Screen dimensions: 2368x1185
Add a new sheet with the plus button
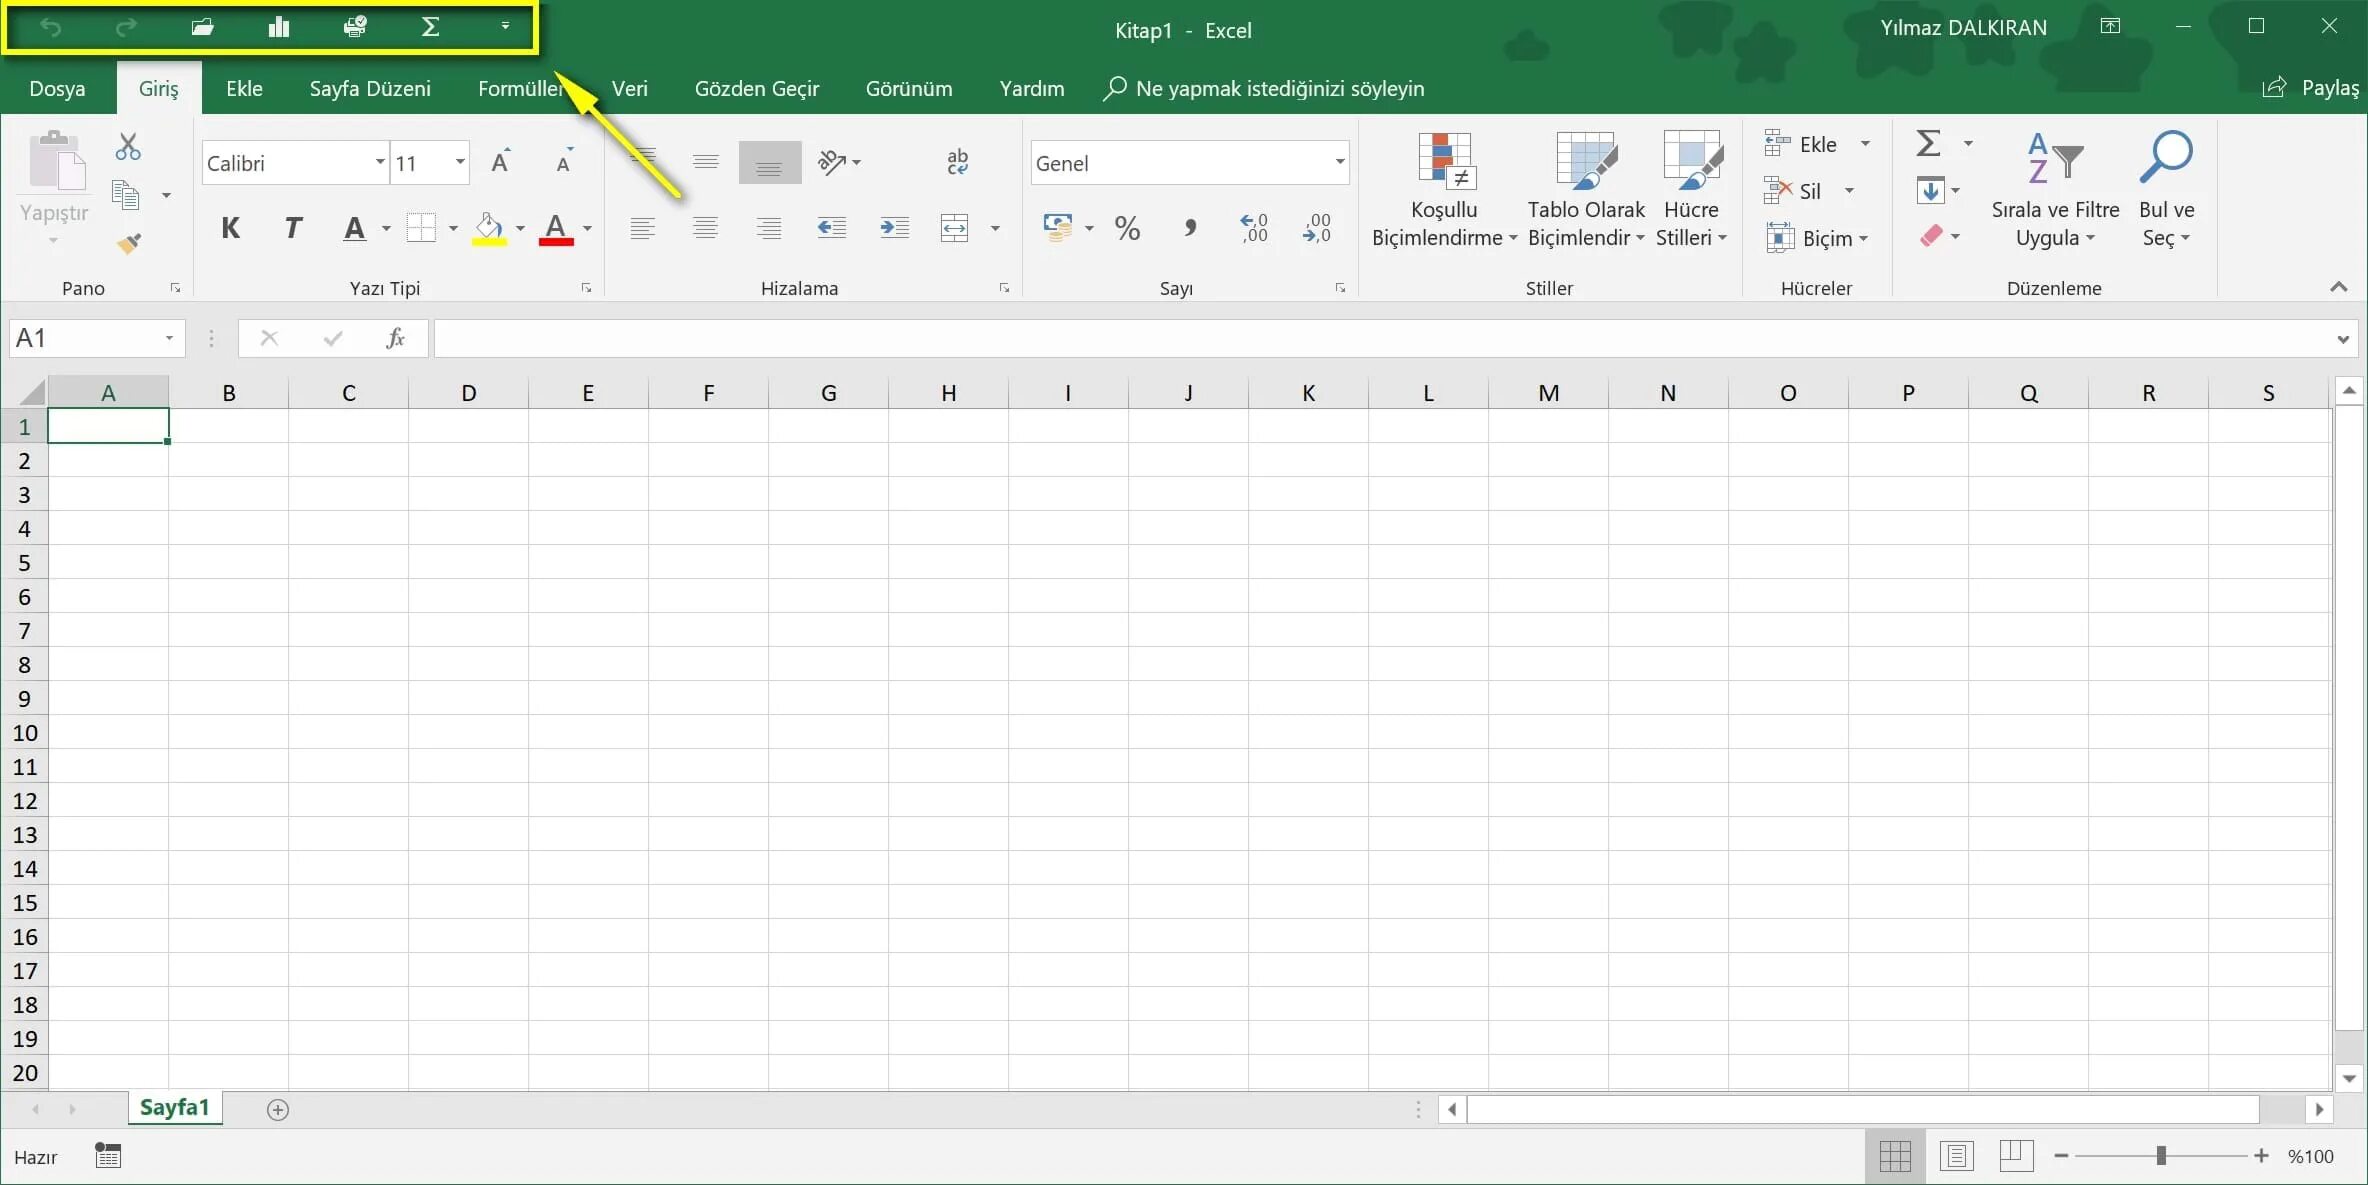pos(278,1109)
